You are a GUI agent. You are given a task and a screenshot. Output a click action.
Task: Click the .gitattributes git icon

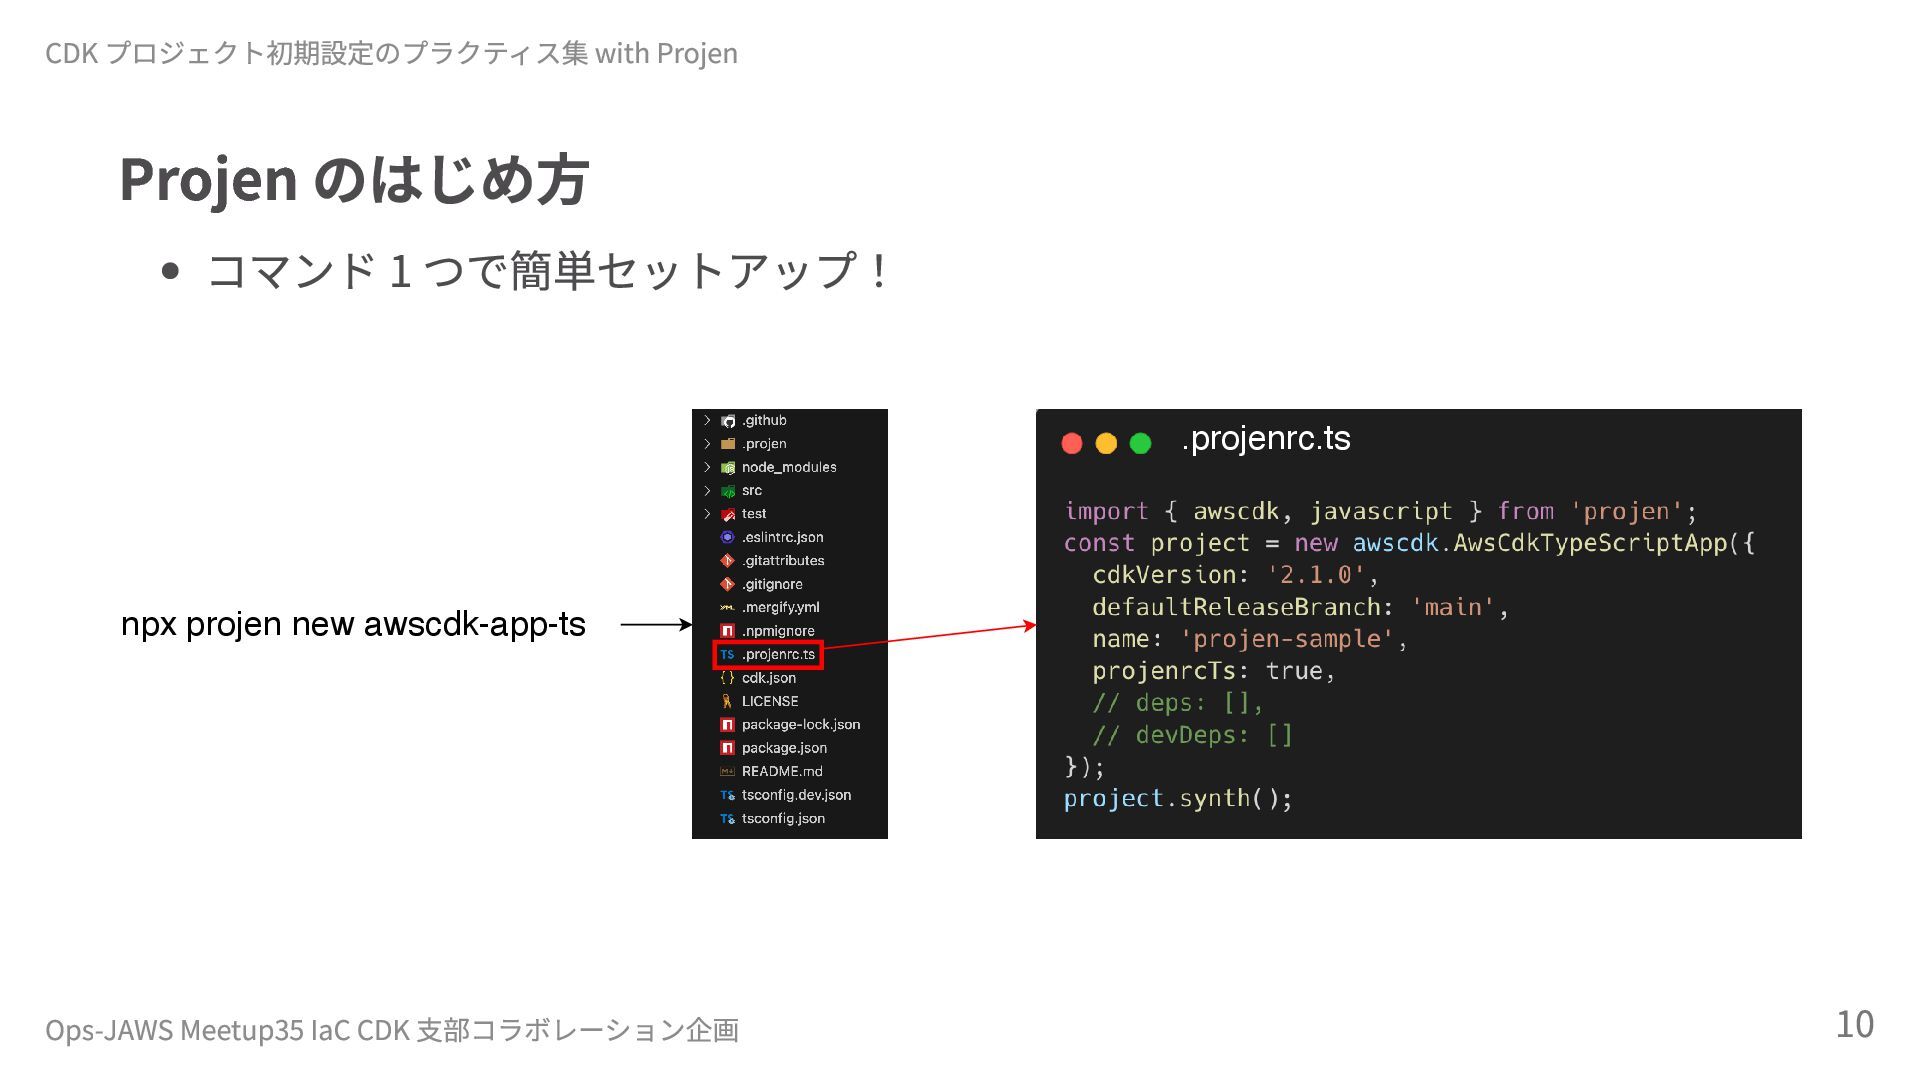click(x=728, y=561)
